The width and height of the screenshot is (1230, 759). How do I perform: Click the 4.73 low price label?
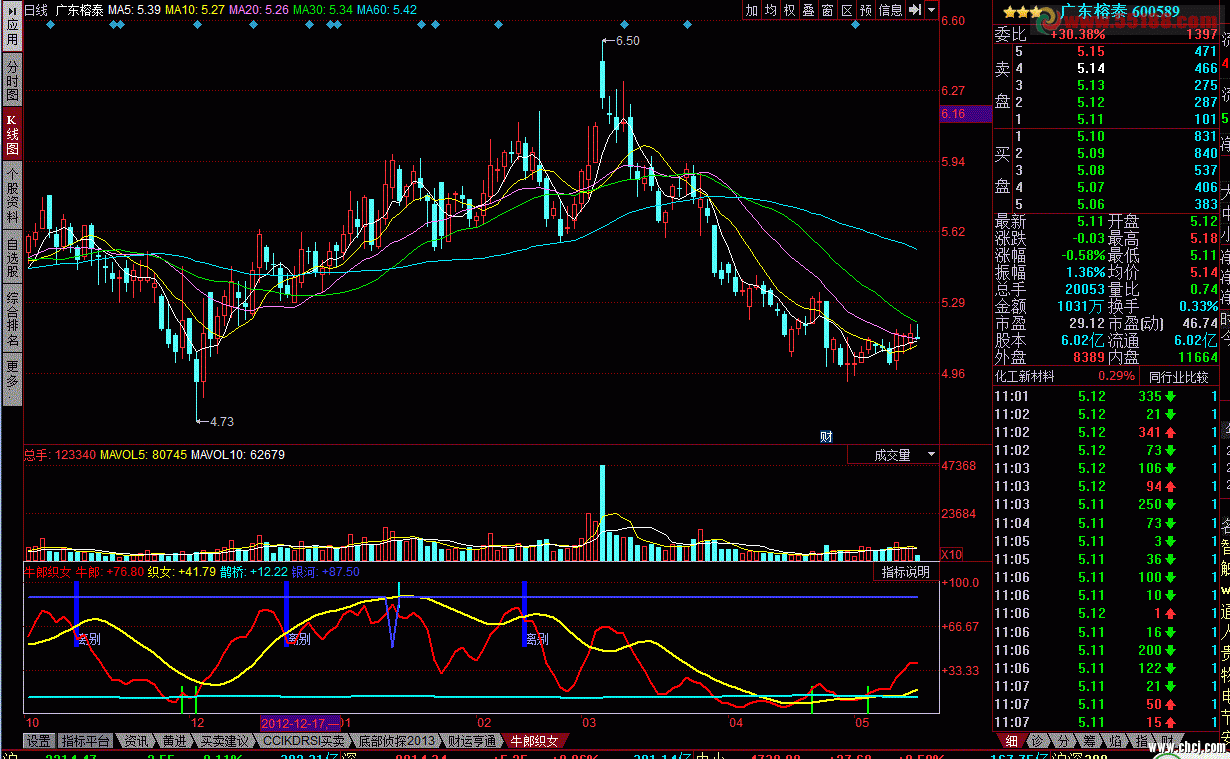(221, 422)
